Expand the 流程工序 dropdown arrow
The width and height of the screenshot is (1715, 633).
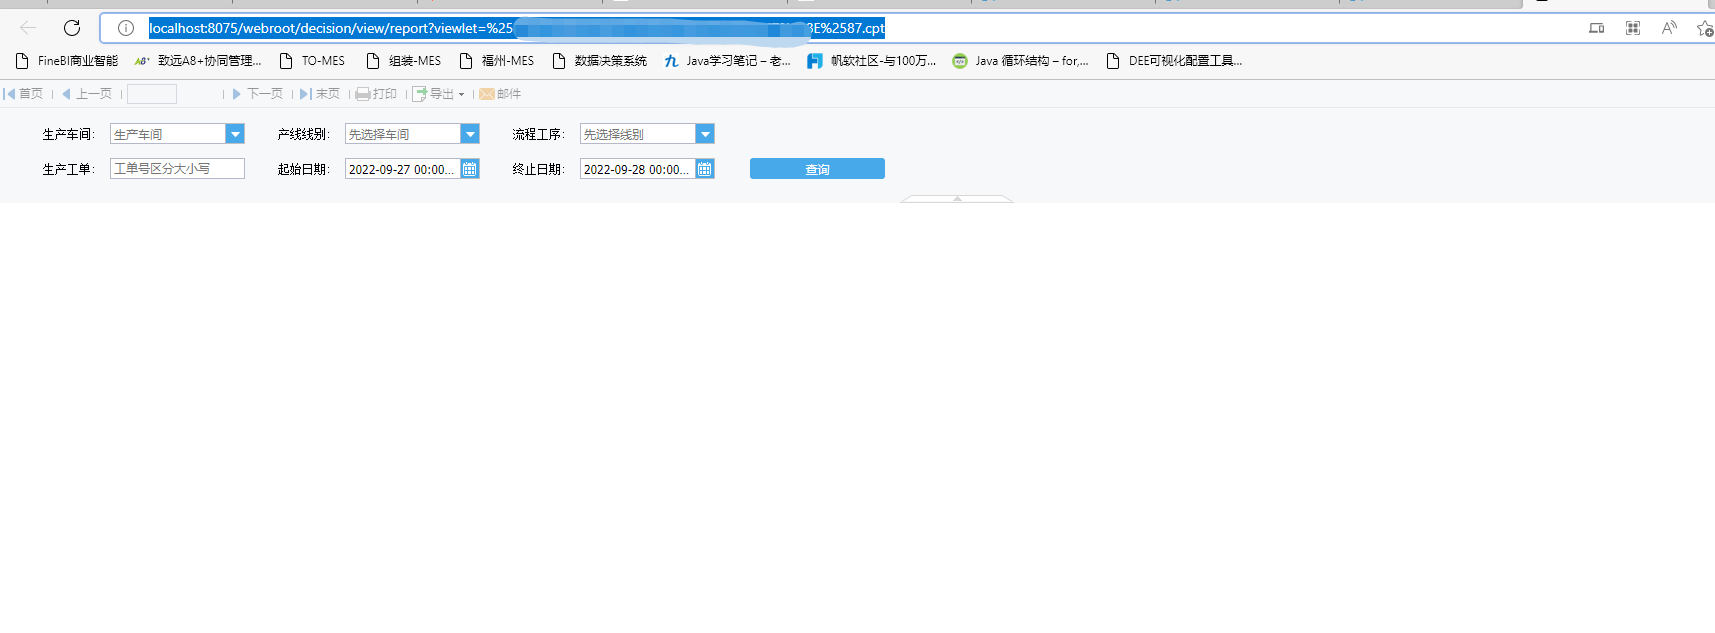705,134
